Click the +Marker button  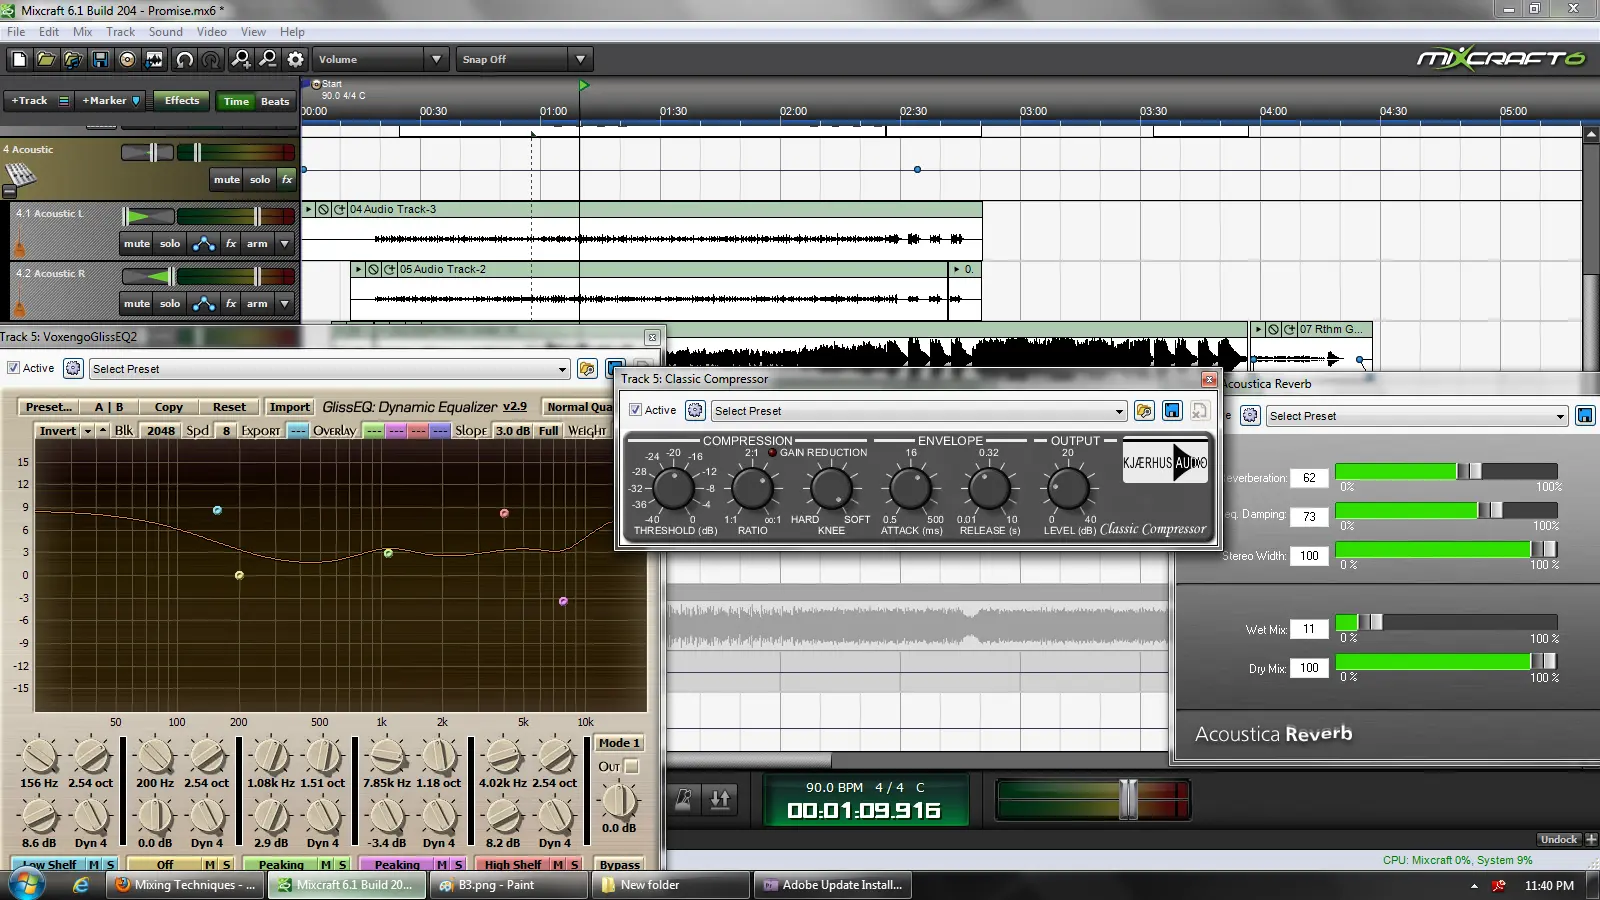[110, 101]
